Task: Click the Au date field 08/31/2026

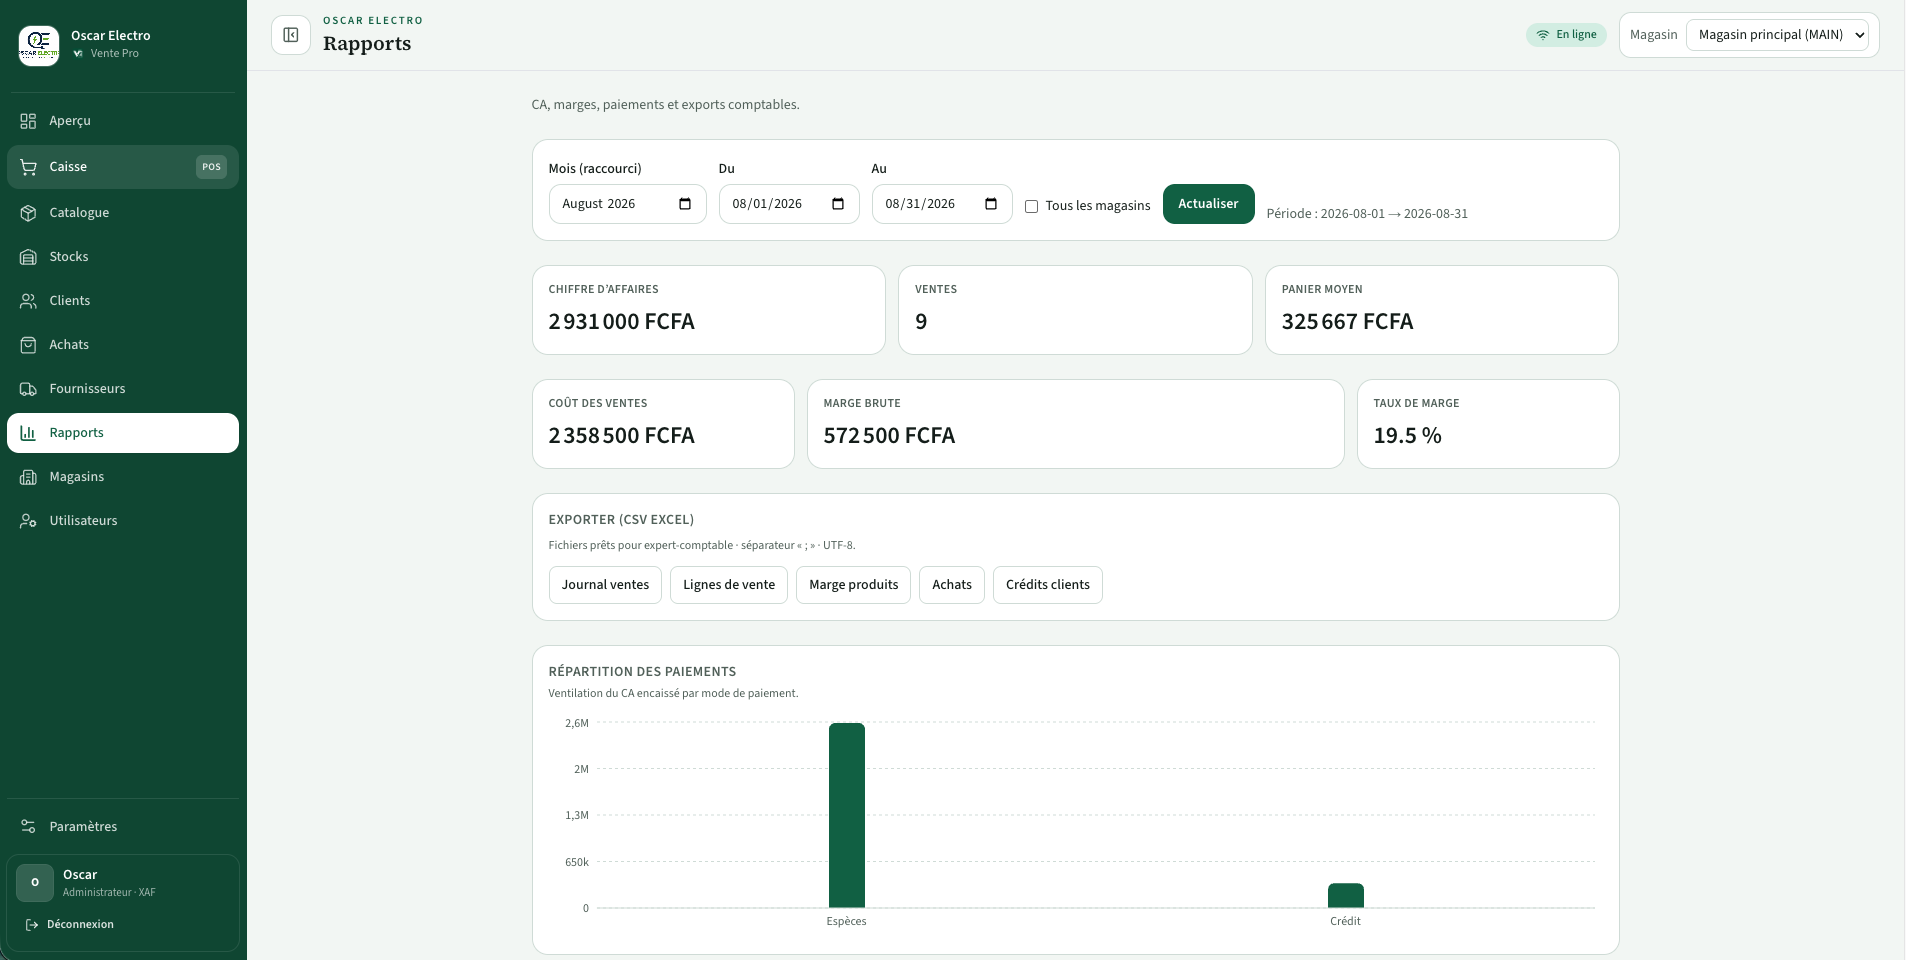Action: tap(942, 204)
